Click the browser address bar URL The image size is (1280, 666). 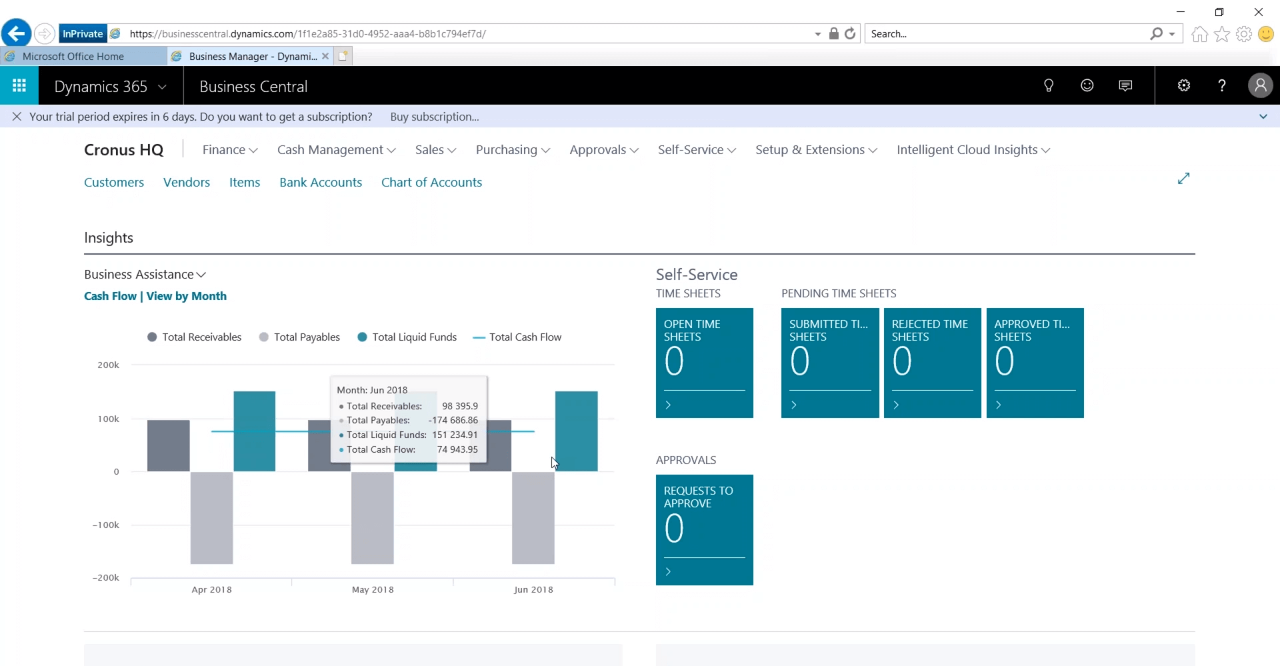tap(308, 34)
